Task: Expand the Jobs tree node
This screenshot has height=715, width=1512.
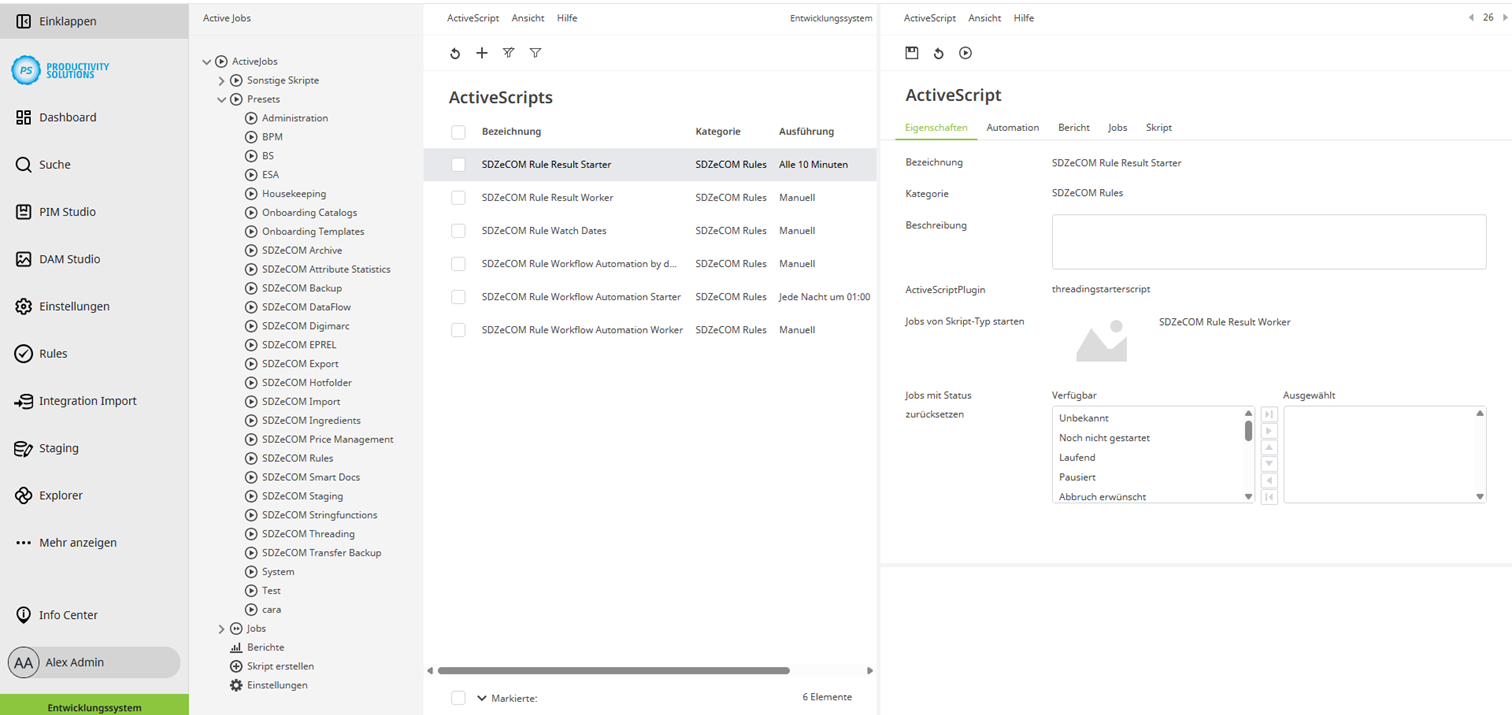Action: pos(222,629)
